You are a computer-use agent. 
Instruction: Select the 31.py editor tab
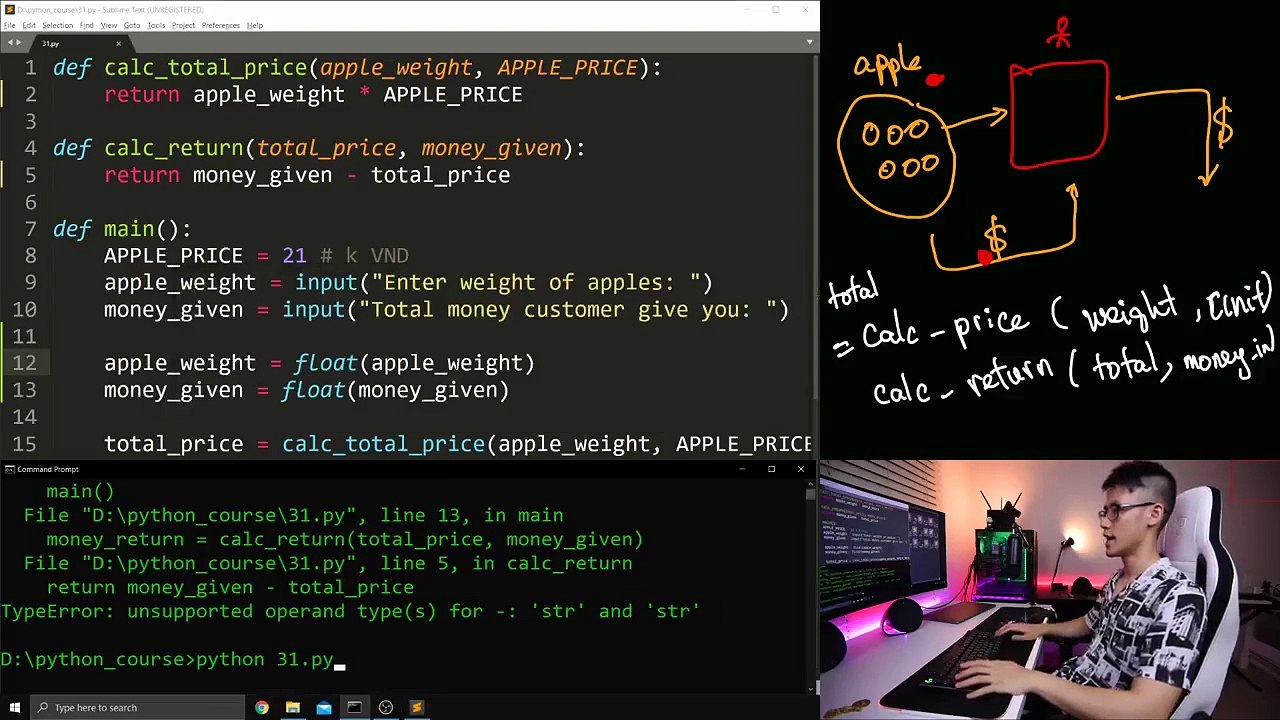click(x=78, y=43)
